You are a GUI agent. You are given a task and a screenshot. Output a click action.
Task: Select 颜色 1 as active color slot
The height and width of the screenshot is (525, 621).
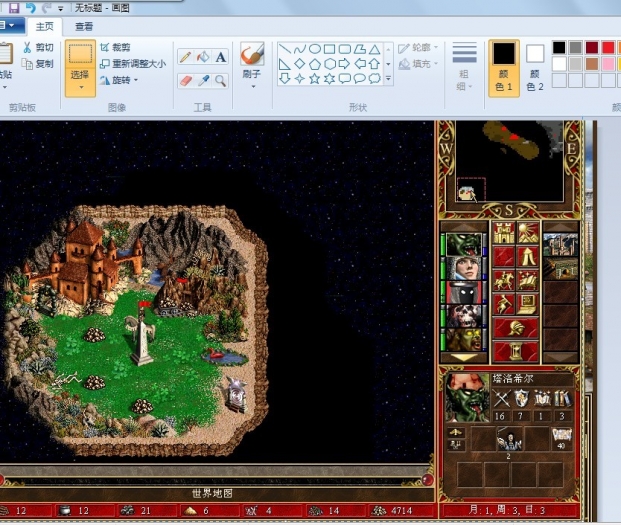point(504,68)
